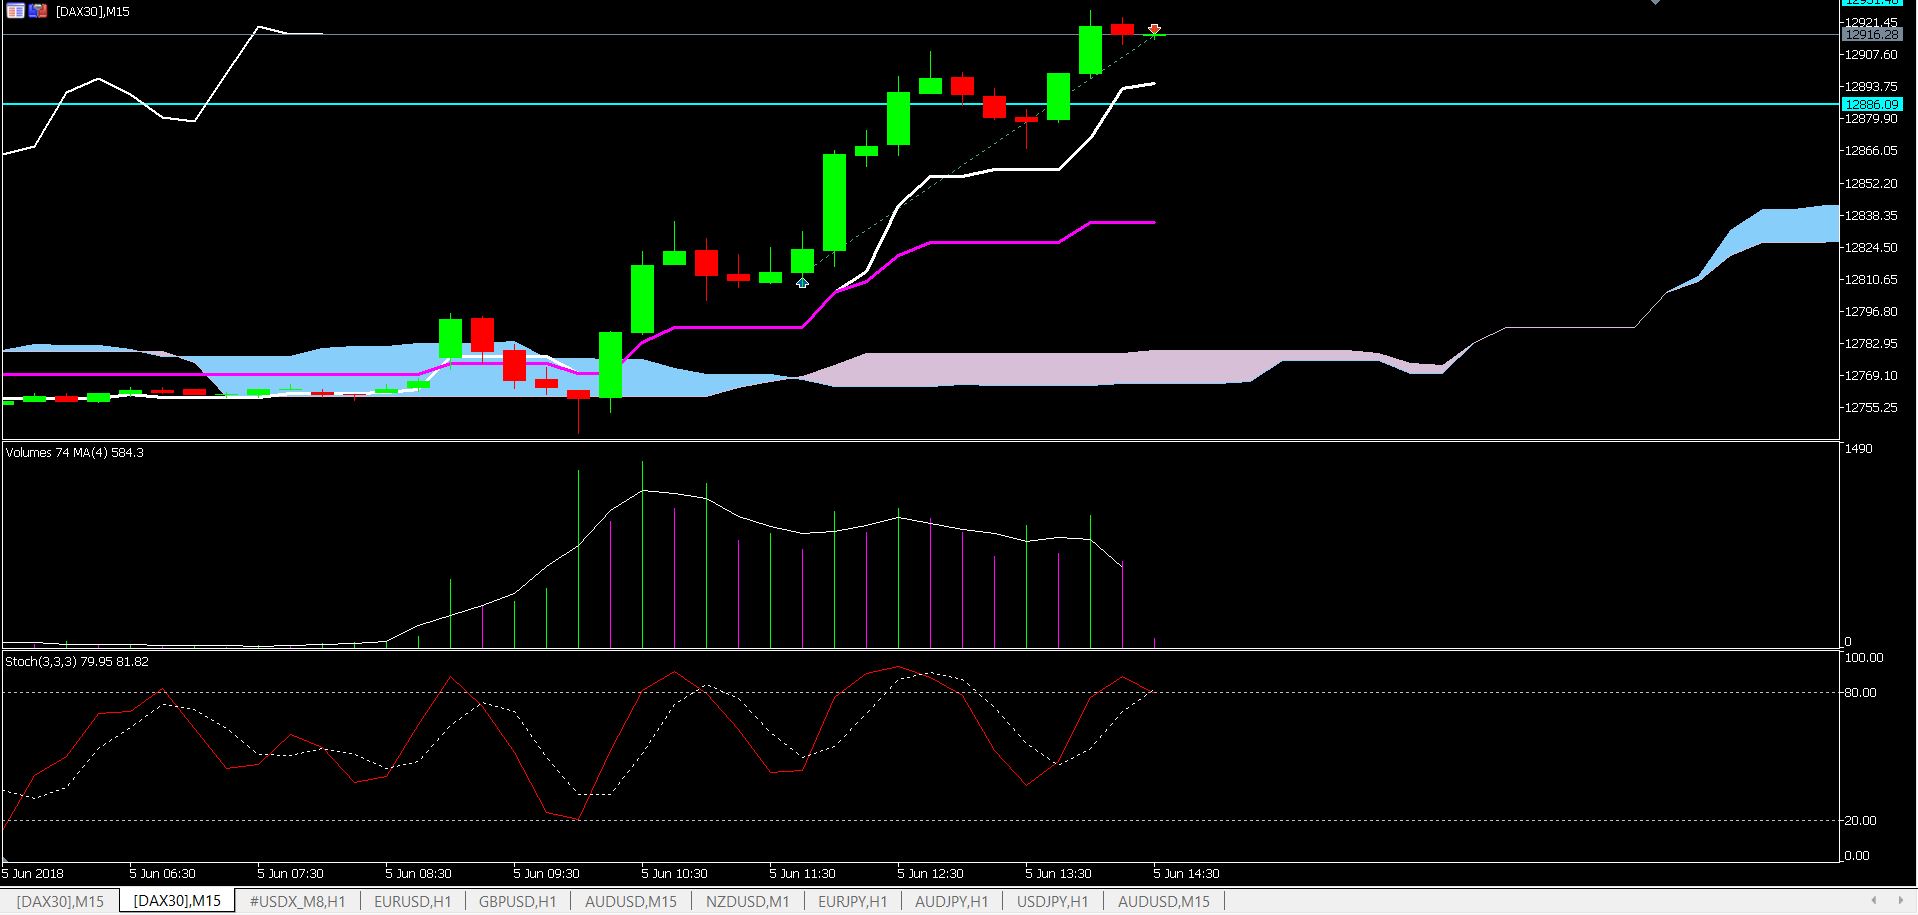
Task: Click the 80.00 stochastic level label
Action: pos(1860,693)
